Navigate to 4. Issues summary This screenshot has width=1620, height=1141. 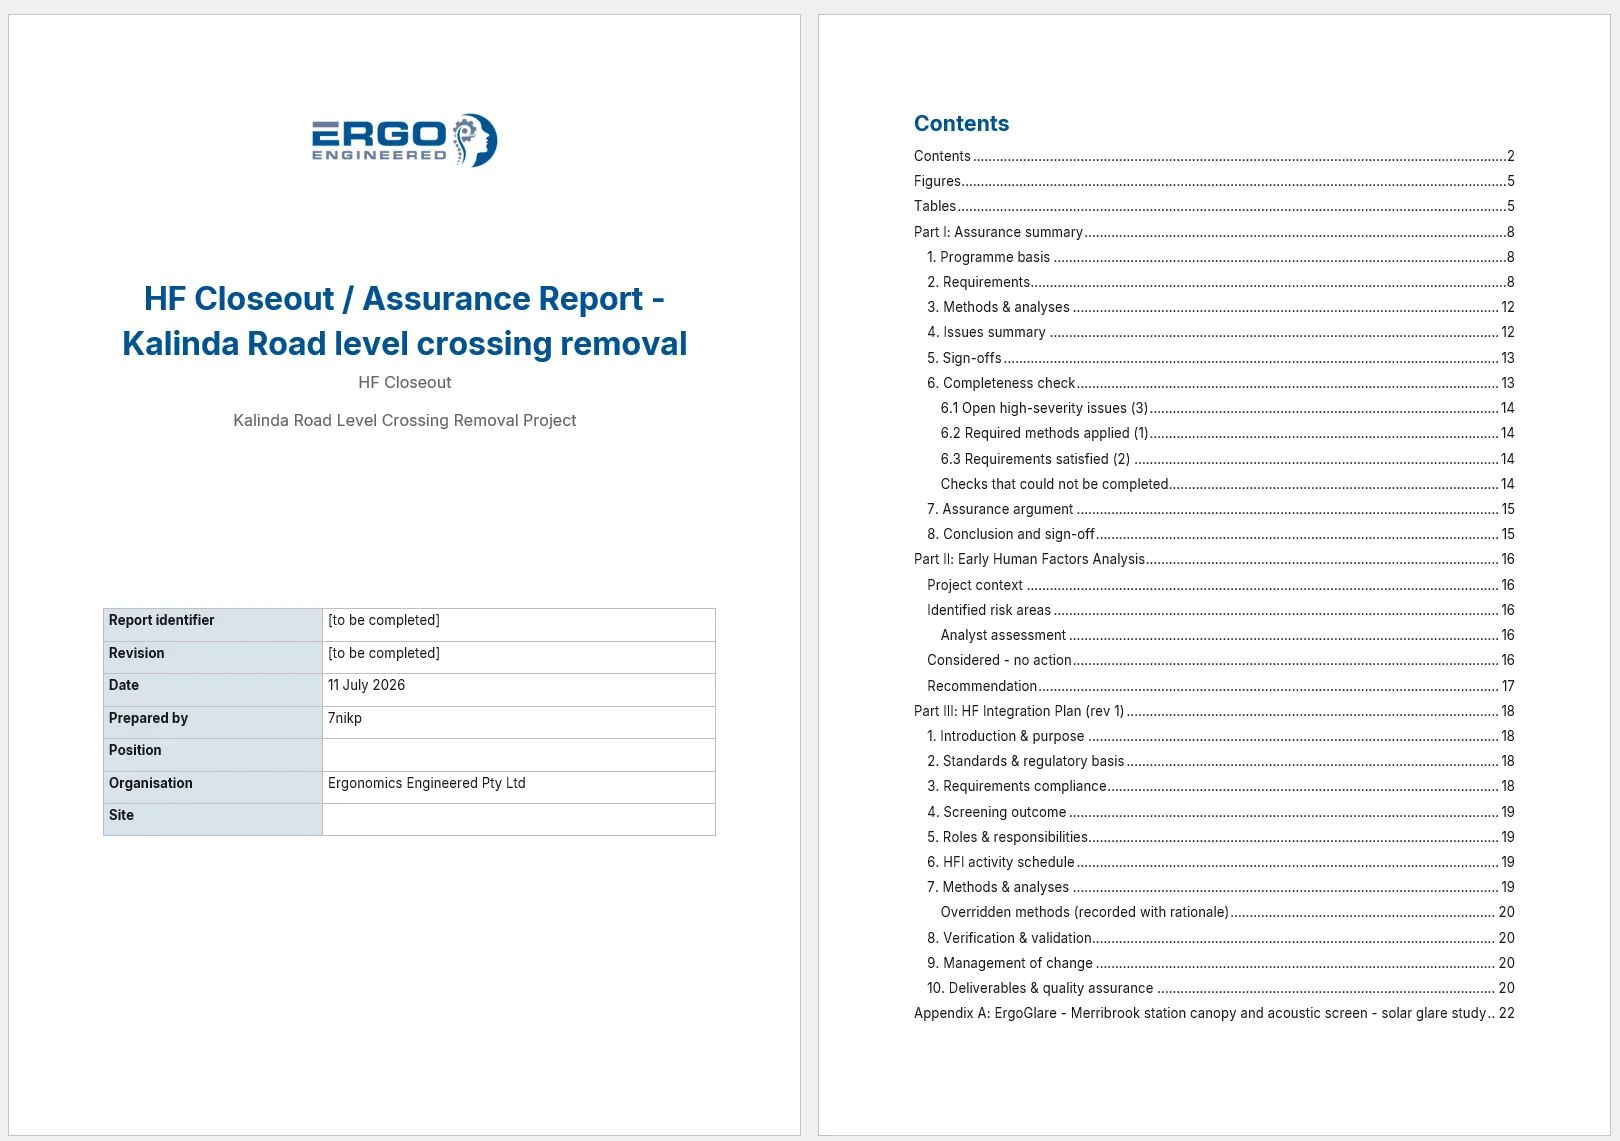coord(1220,332)
